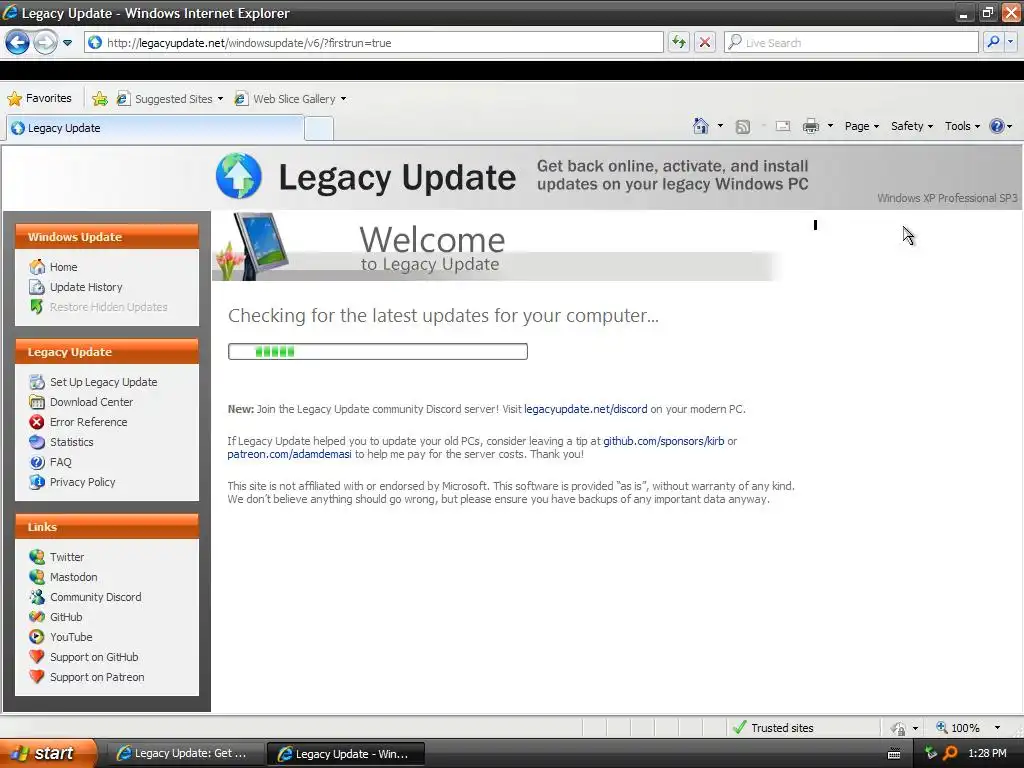Screen dimensions: 1024x768
Task: Click the YouTube play icon
Action: (37, 637)
